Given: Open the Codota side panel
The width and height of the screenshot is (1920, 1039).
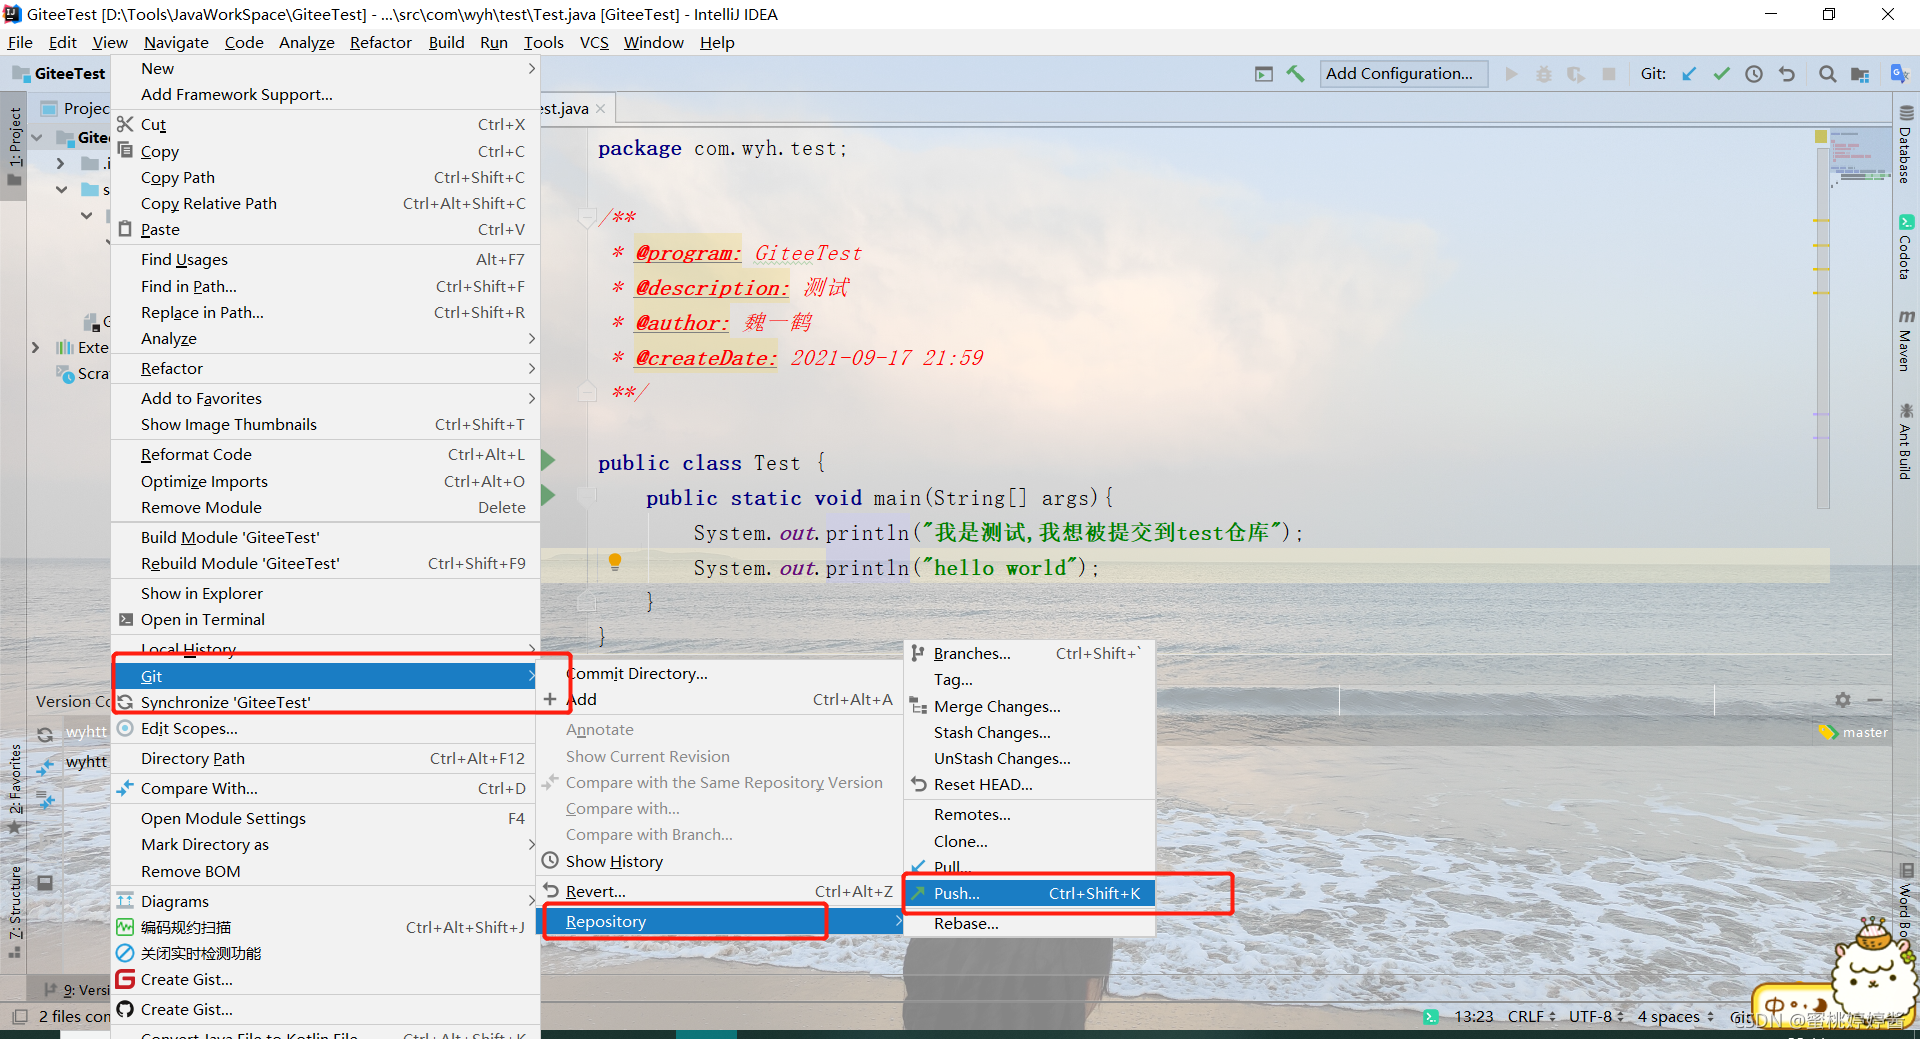Looking at the screenshot, I should [x=1906, y=247].
